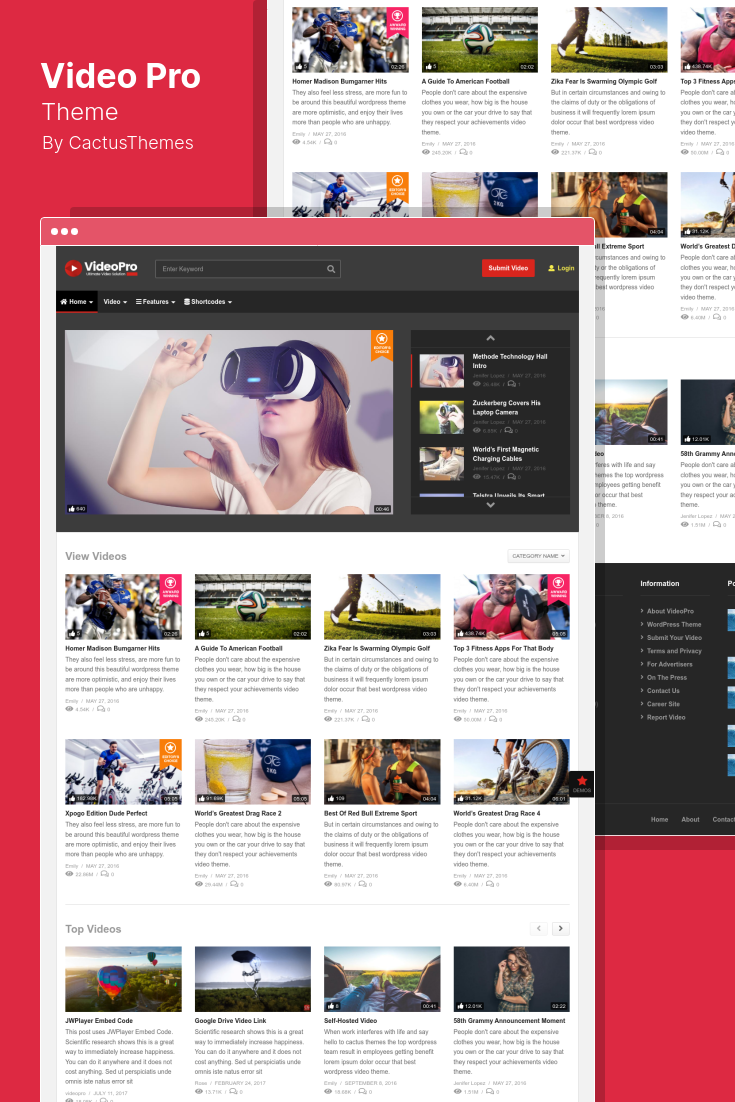Click comments icon under A Guide To American Football
Viewport: 735px width, 1102px height.
[236, 719]
